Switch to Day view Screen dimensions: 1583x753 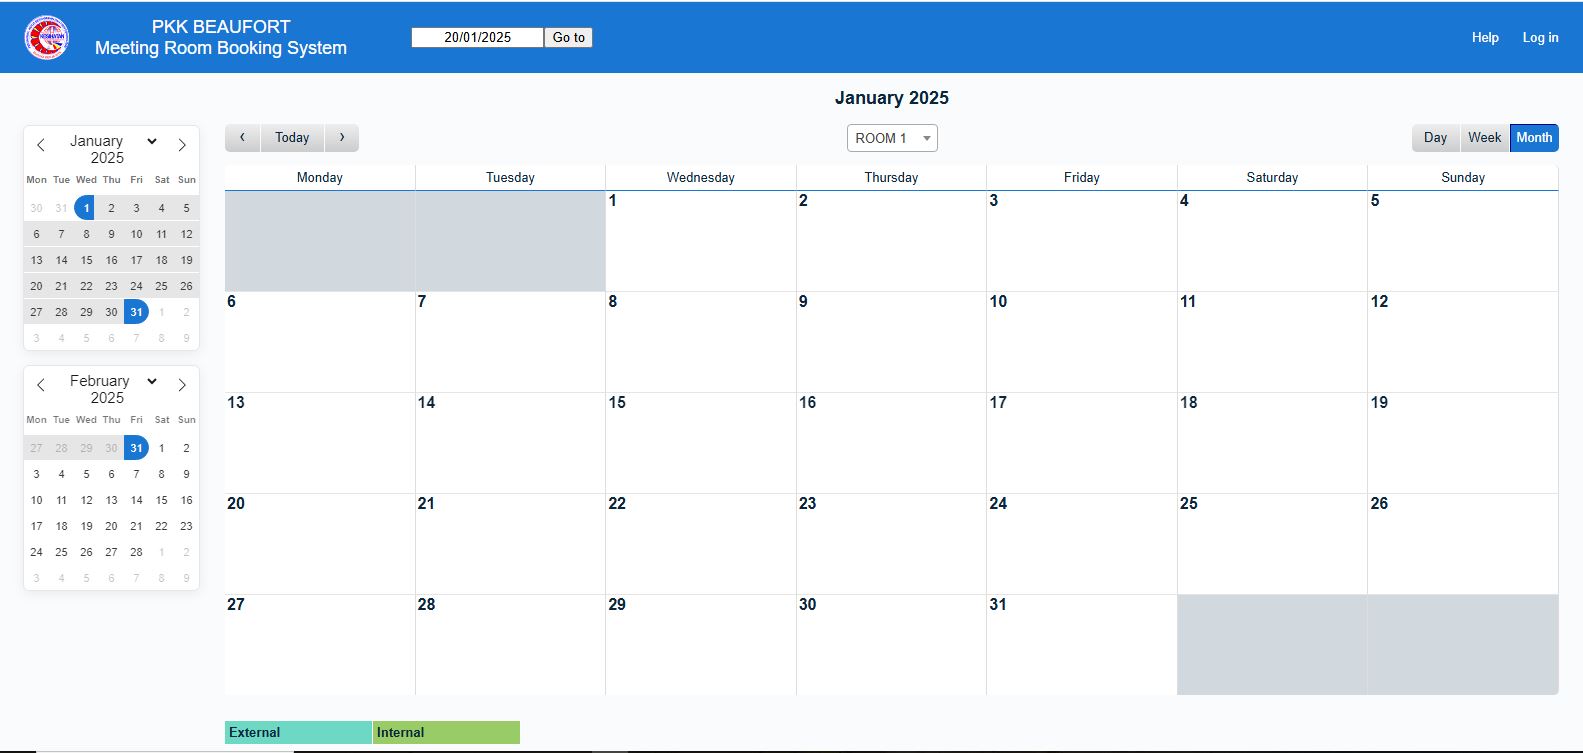(1435, 138)
